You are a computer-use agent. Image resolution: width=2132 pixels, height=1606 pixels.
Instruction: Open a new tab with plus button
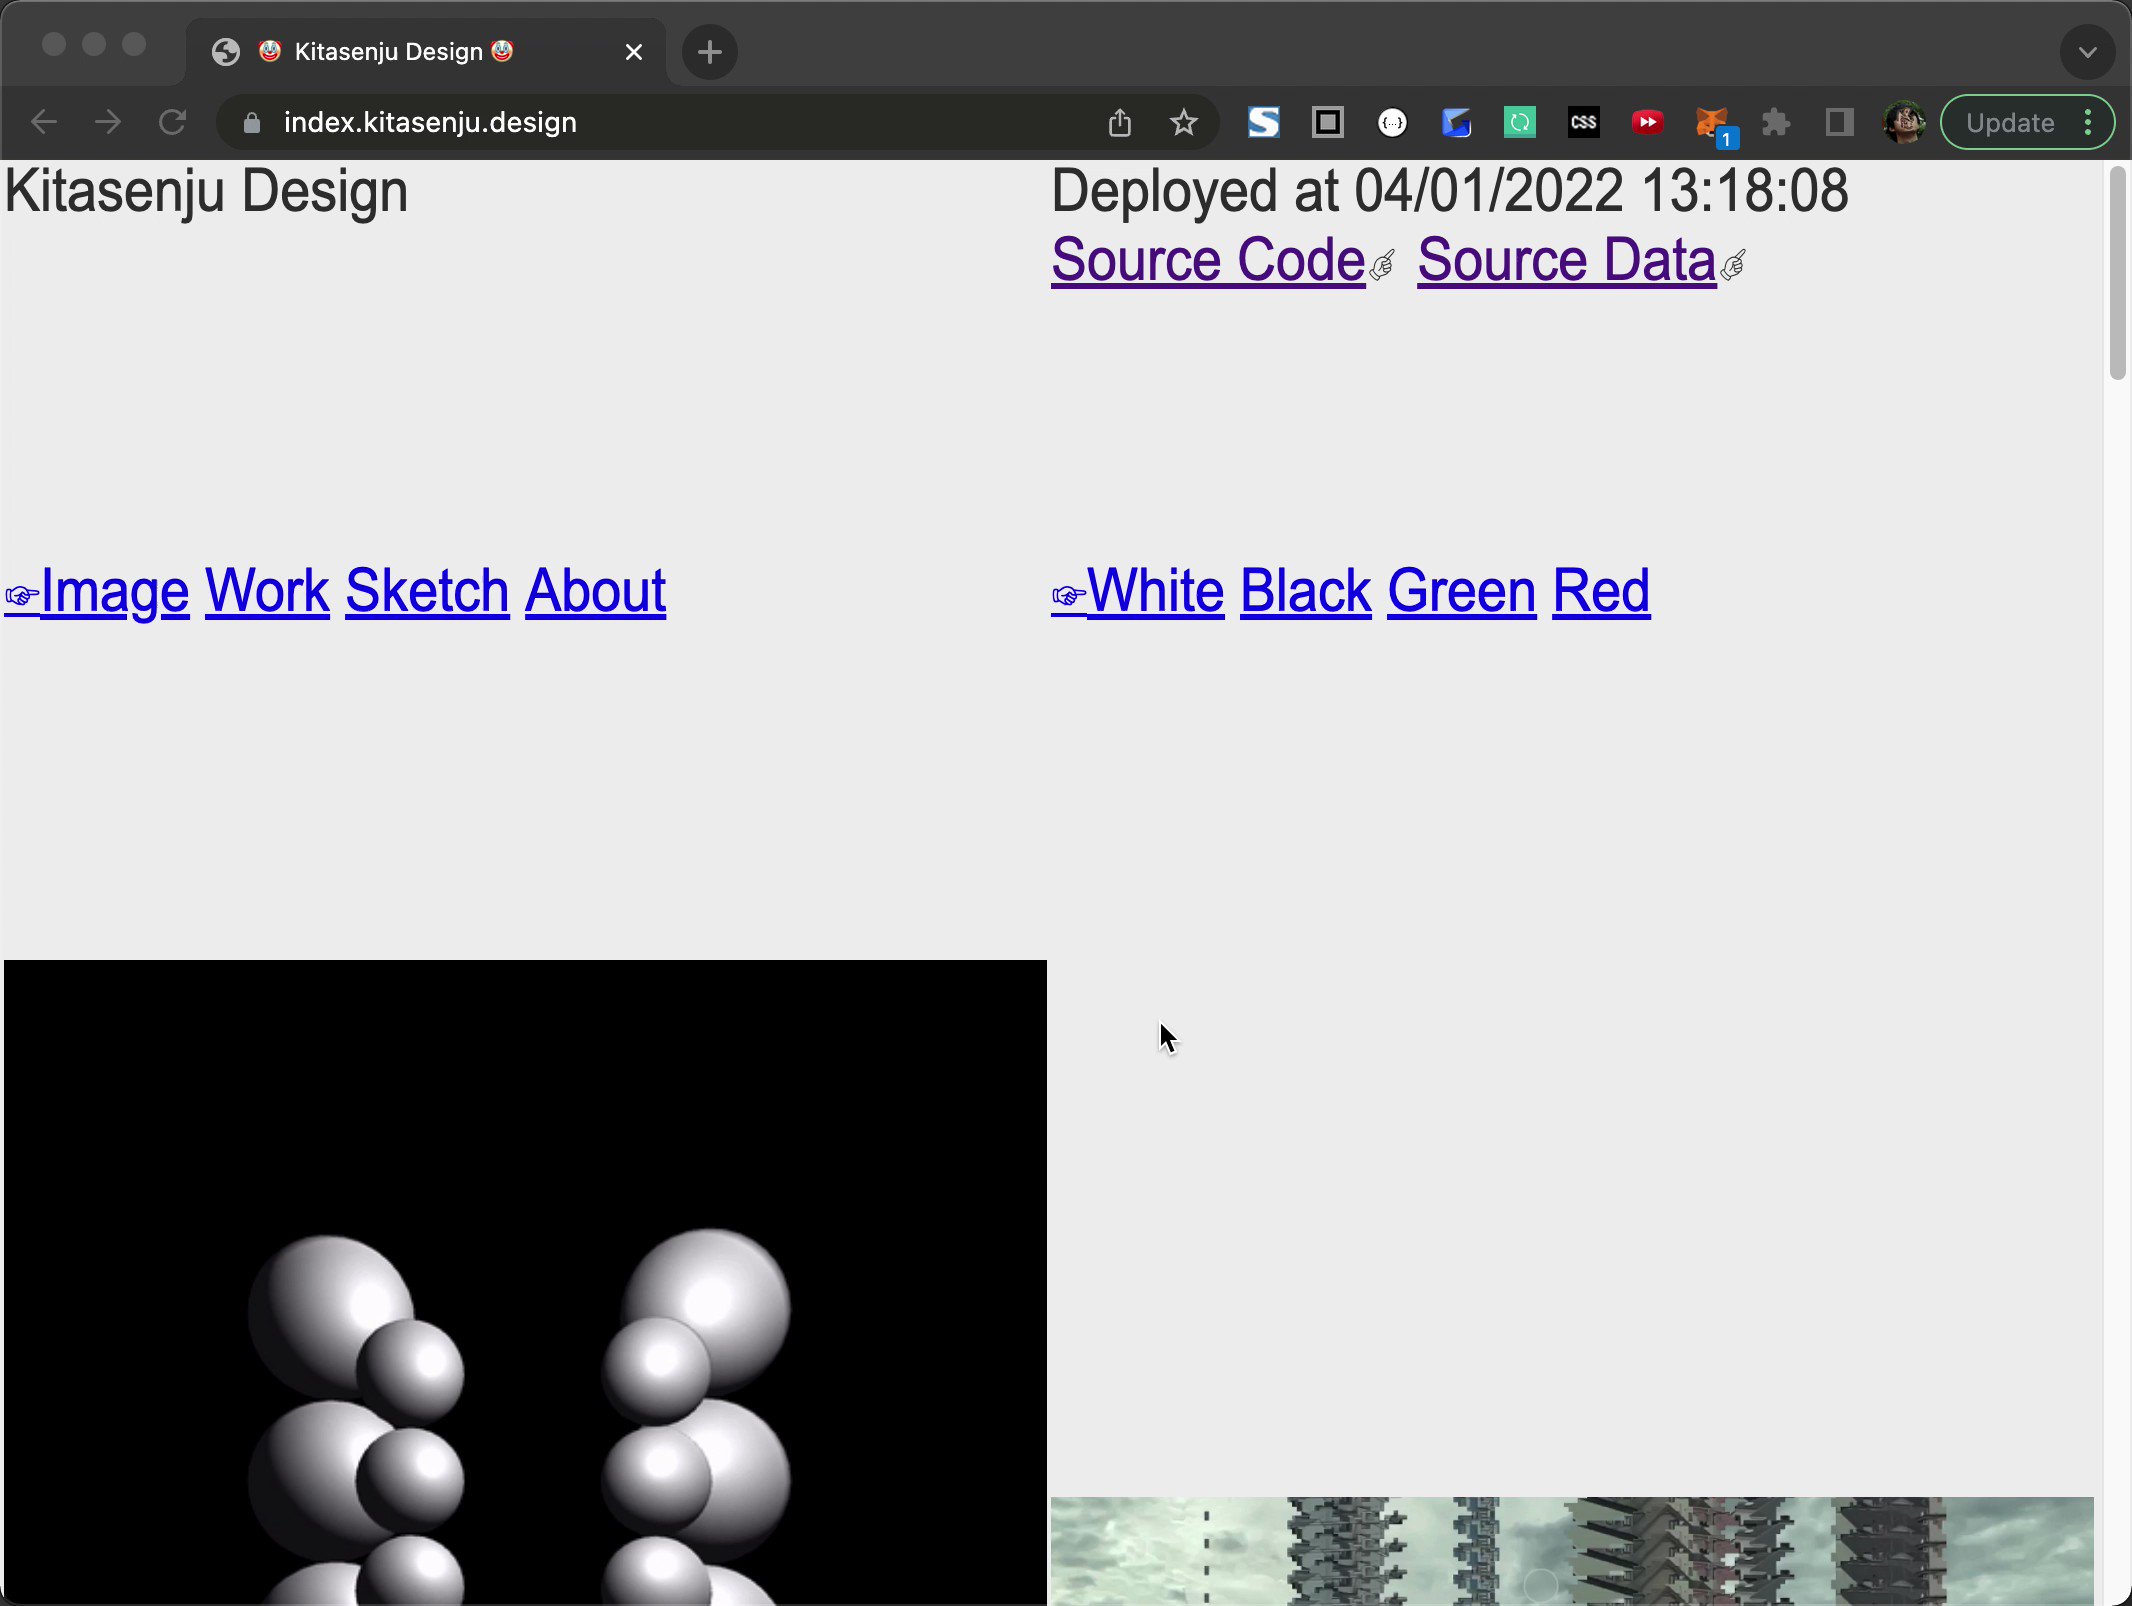pyautogui.click(x=710, y=52)
